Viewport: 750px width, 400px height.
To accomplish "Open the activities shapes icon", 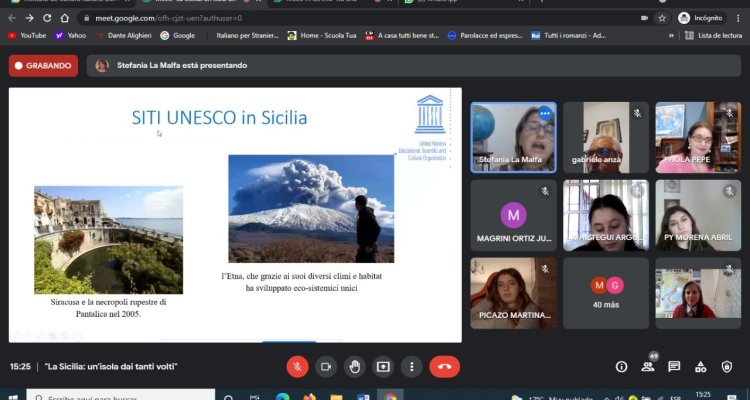I will point(700,367).
